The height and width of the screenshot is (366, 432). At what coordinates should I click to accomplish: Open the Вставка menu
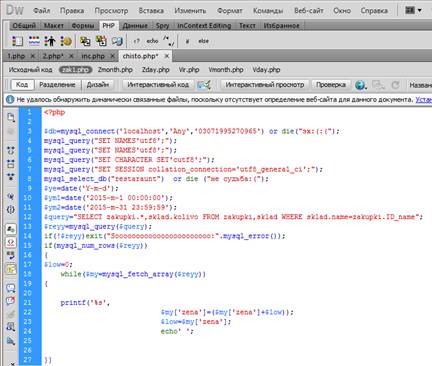point(151,11)
